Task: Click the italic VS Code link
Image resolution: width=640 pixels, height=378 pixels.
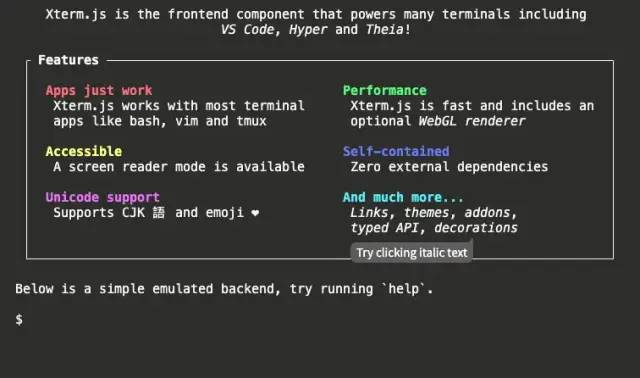Action: pyautogui.click(x=247, y=30)
